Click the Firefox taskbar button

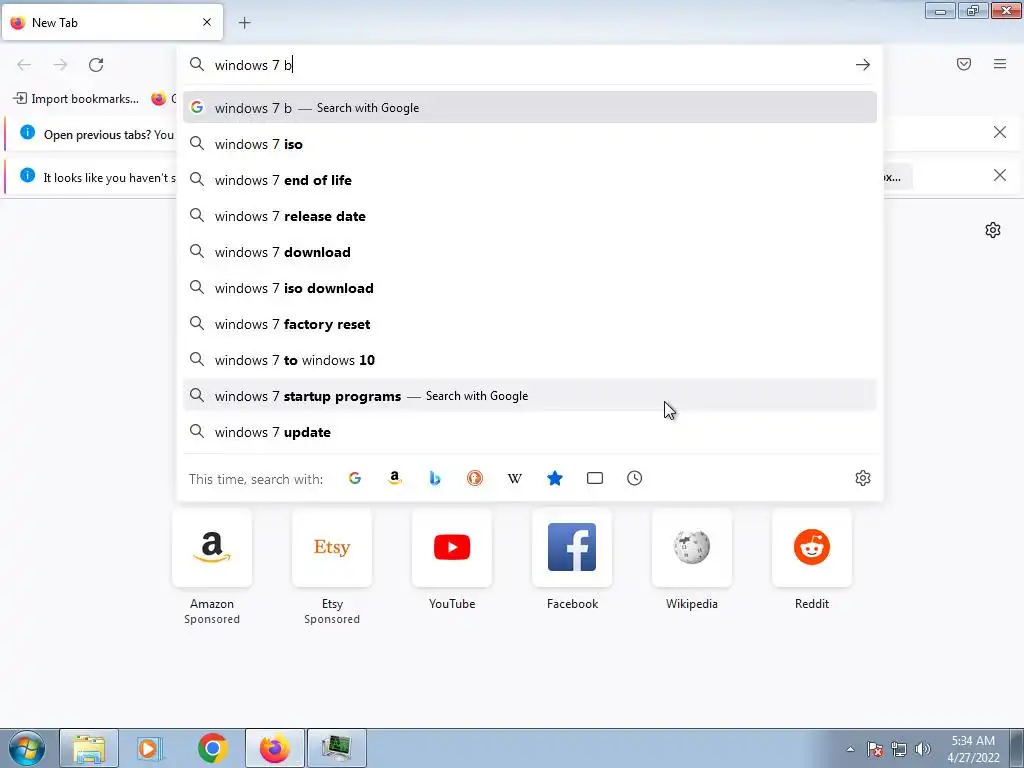tap(275, 748)
